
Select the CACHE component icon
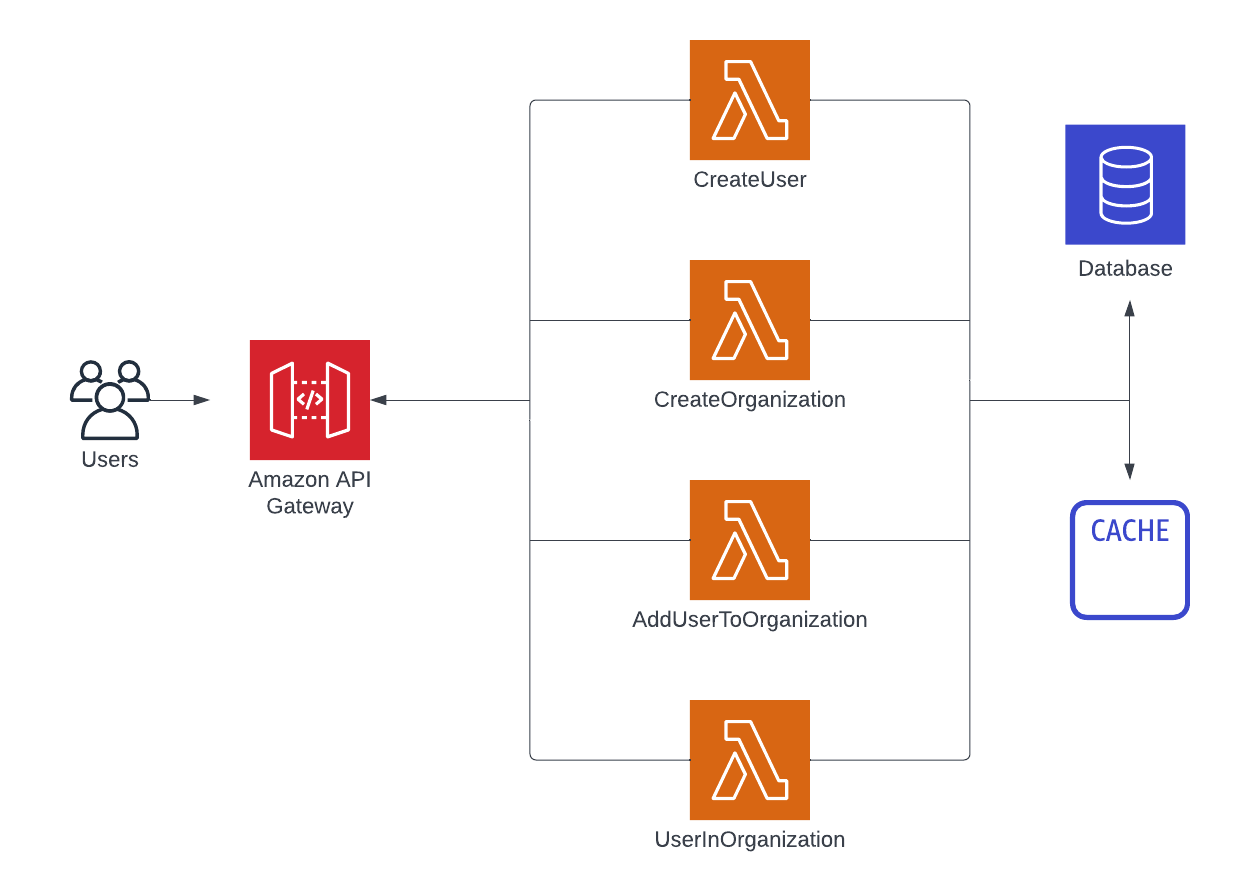click(x=1128, y=560)
